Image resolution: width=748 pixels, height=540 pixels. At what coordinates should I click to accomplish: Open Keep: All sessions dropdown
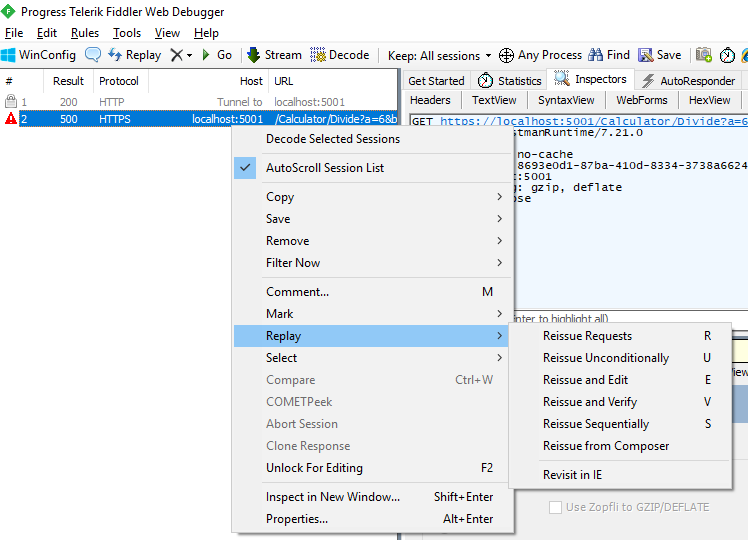click(439, 55)
